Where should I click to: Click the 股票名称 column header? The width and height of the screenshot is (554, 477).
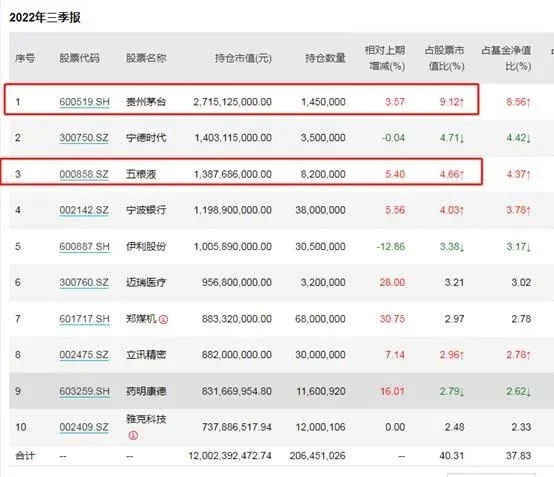(146, 58)
